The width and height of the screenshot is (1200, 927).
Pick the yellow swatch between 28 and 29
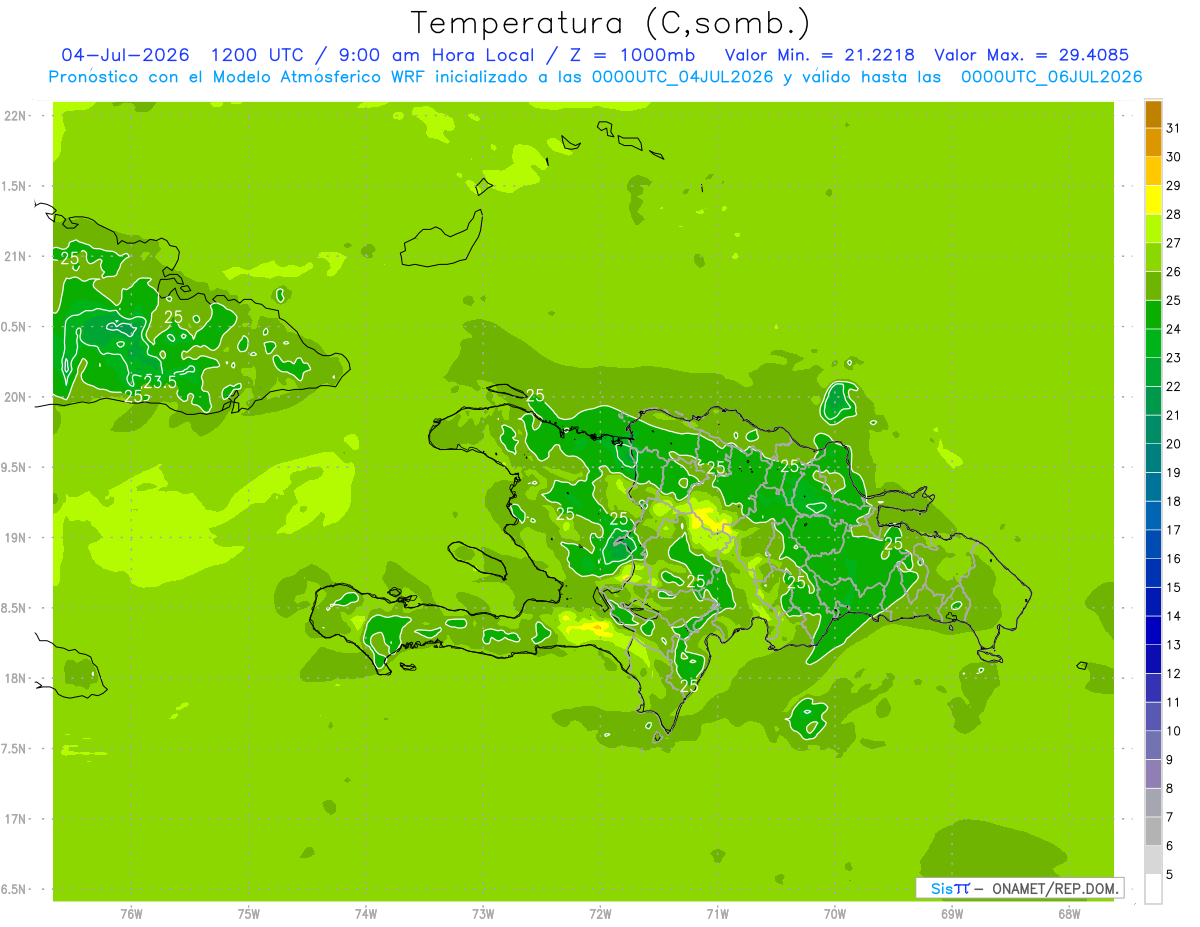tap(1153, 200)
